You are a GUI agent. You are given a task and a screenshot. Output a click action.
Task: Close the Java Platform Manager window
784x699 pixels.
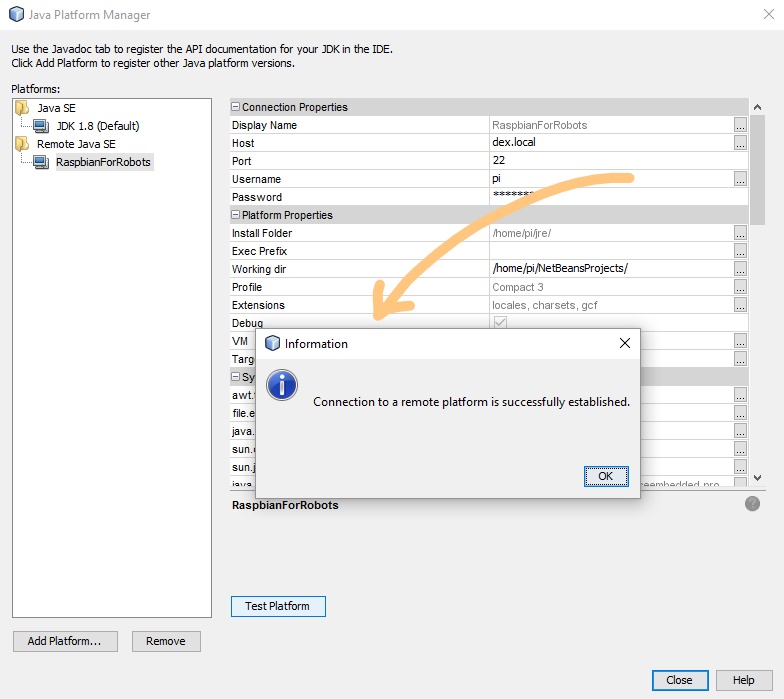768,14
